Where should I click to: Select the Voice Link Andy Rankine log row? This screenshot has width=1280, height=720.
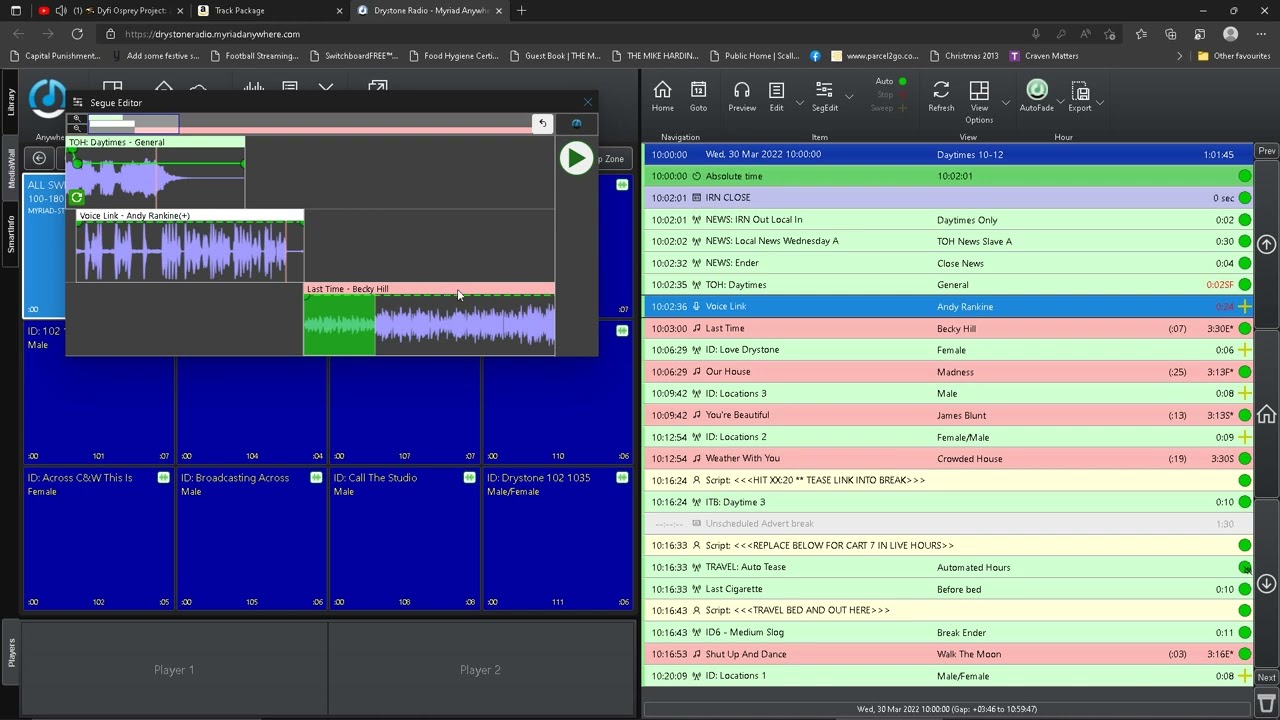tap(948, 306)
